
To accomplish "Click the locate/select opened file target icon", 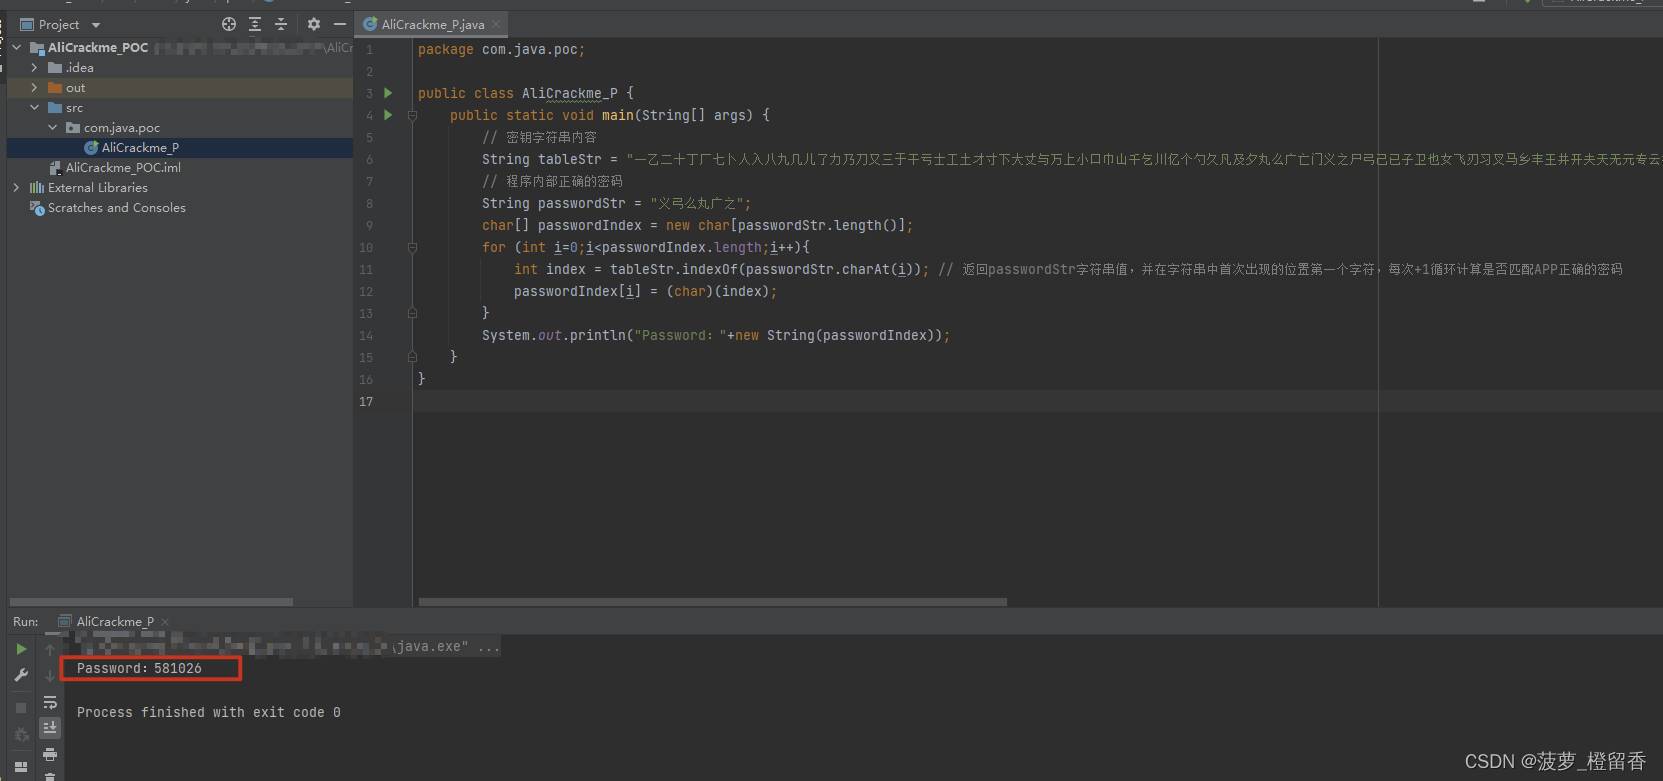I will coord(229,24).
